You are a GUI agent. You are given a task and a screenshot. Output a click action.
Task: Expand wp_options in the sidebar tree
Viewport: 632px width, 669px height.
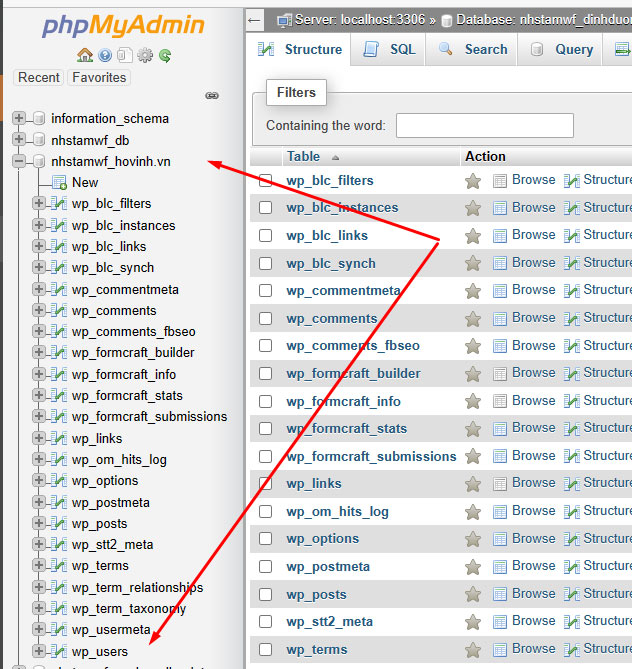coord(39,480)
